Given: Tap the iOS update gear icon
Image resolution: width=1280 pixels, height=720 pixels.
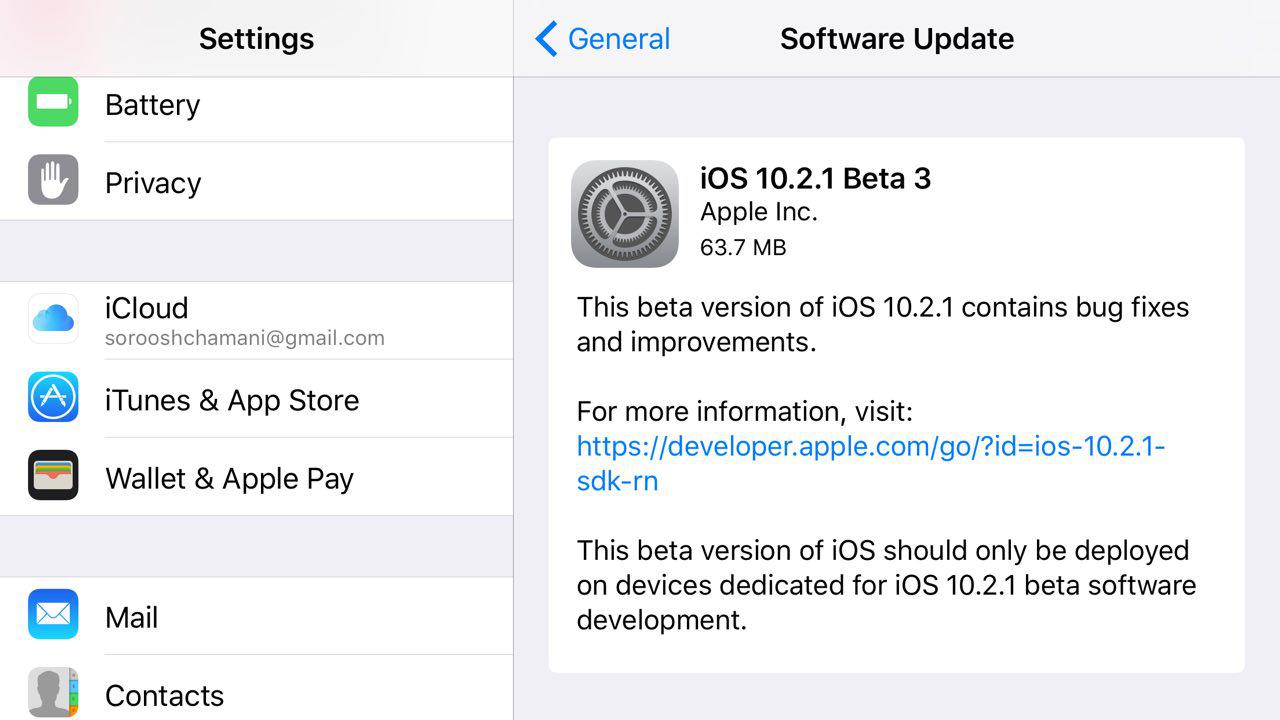Looking at the screenshot, I should coord(625,214).
